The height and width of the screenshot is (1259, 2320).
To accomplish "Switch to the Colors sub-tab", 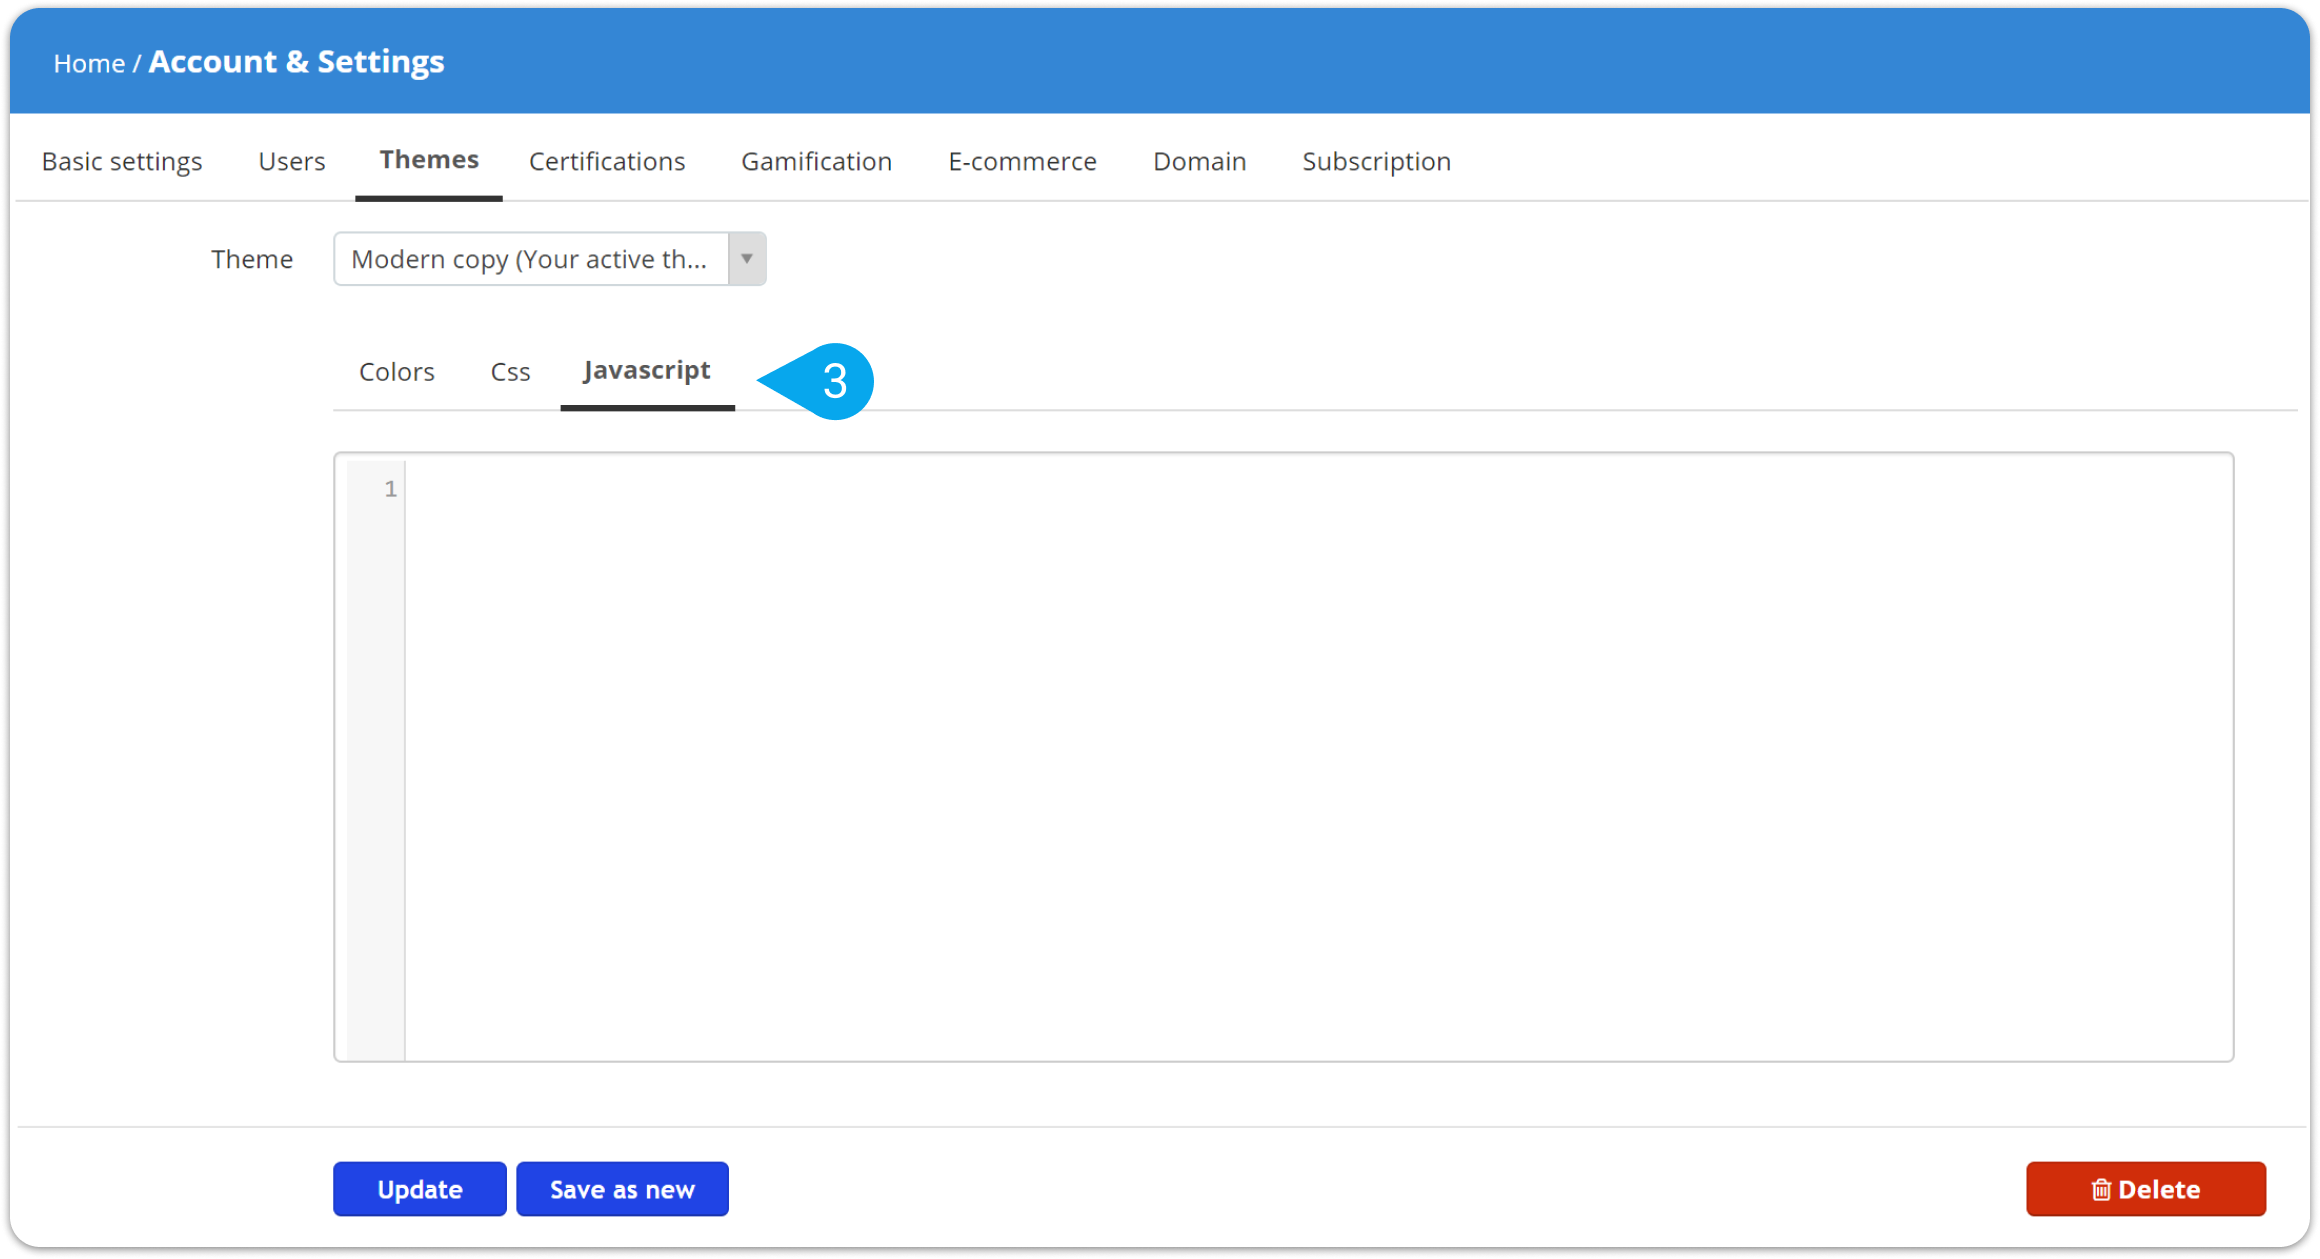I will click(x=396, y=372).
